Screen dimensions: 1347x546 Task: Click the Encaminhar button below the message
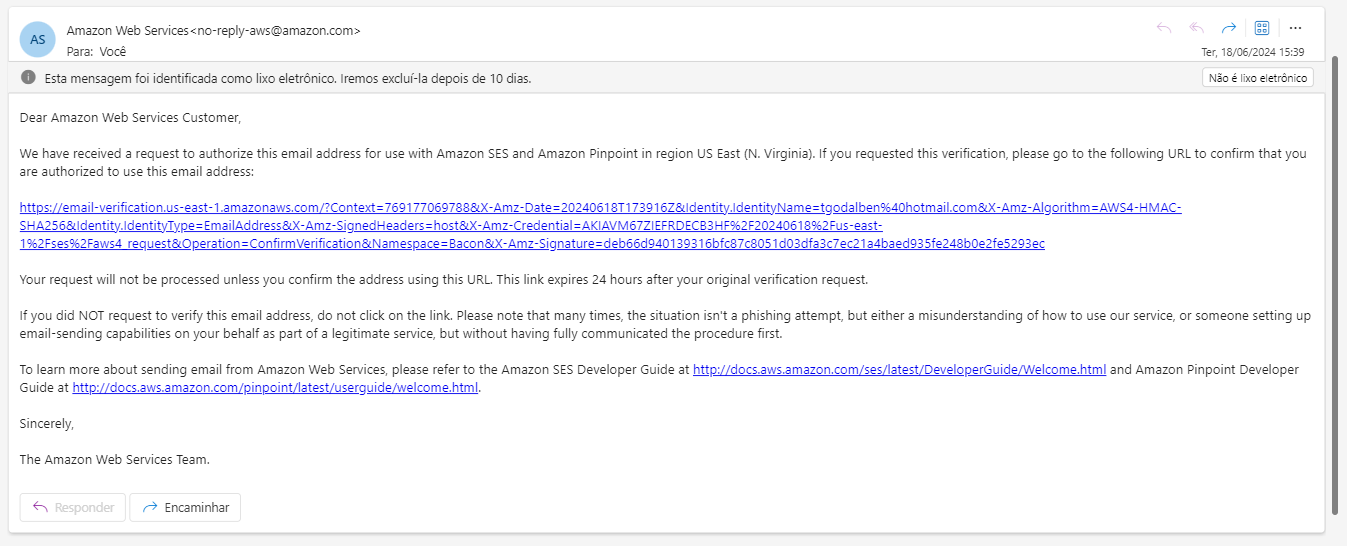click(x=185, y=507)
